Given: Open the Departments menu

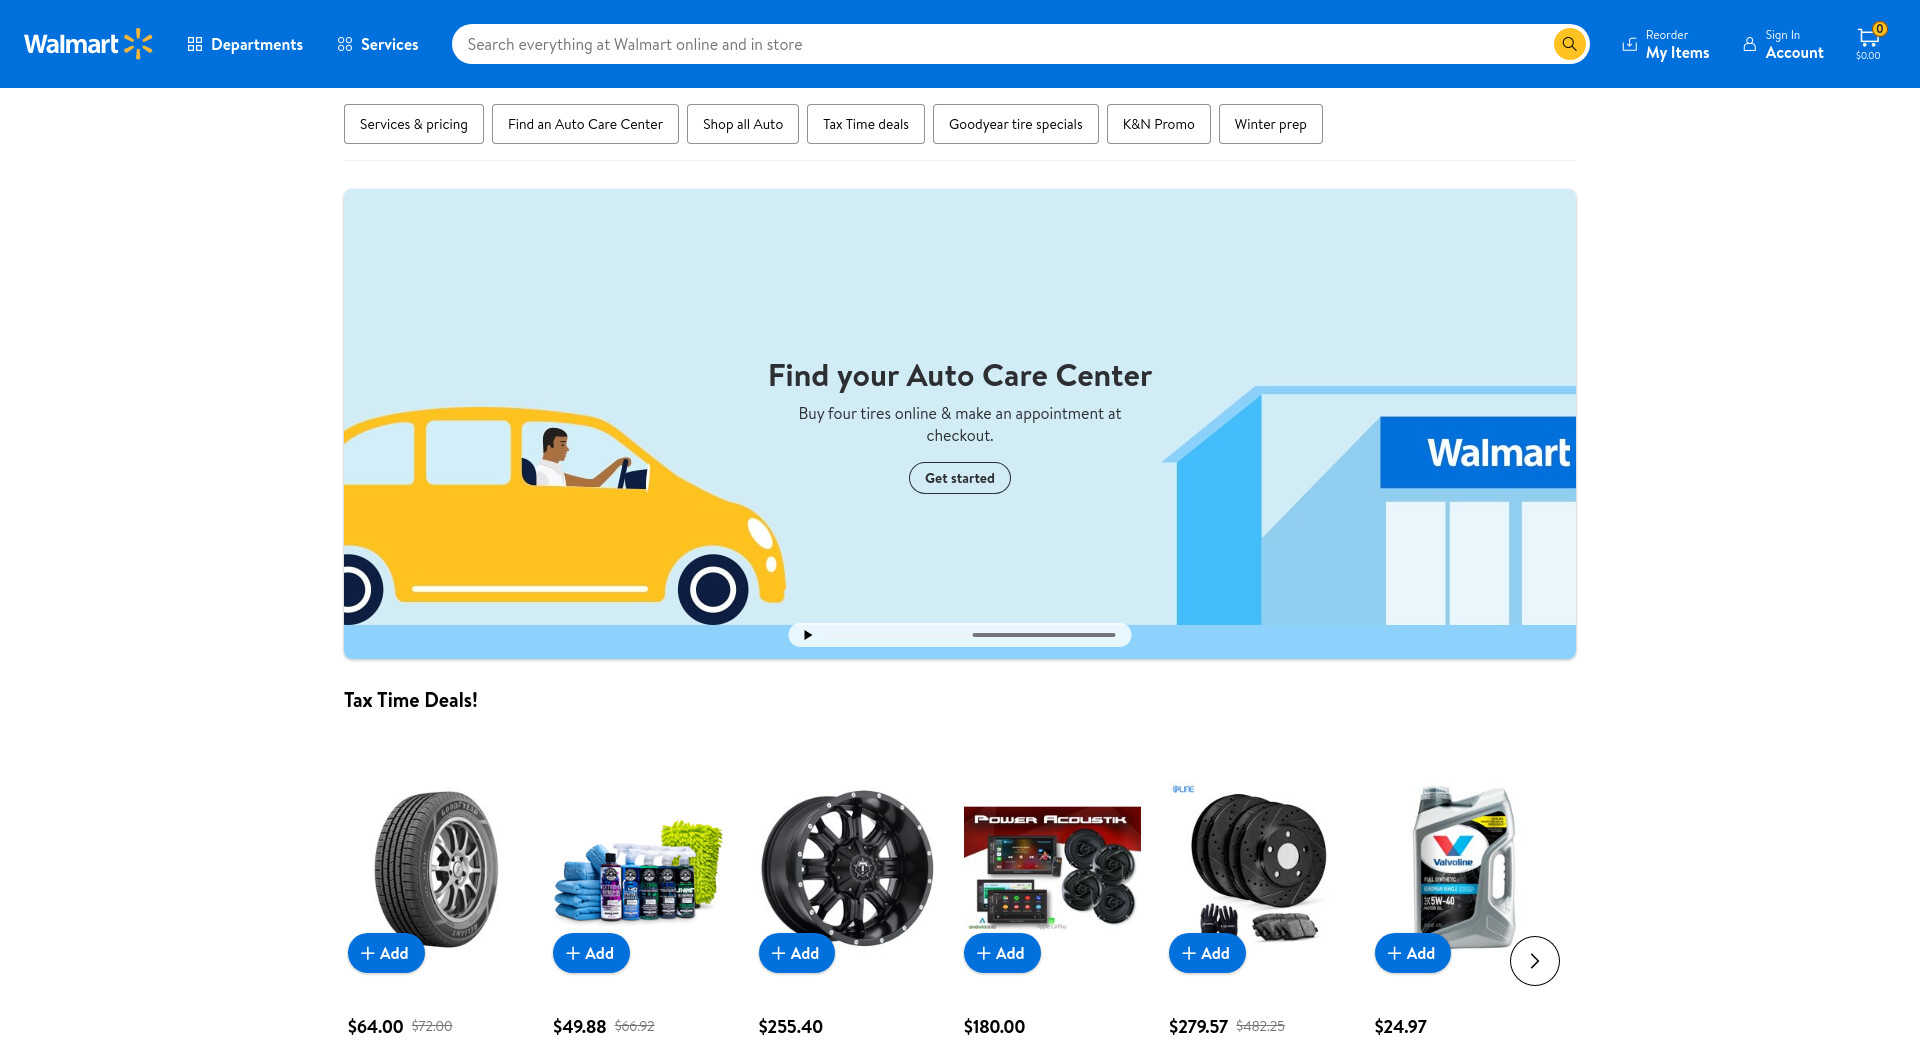Looking at the screenshot, I should [x=245, y=44].
